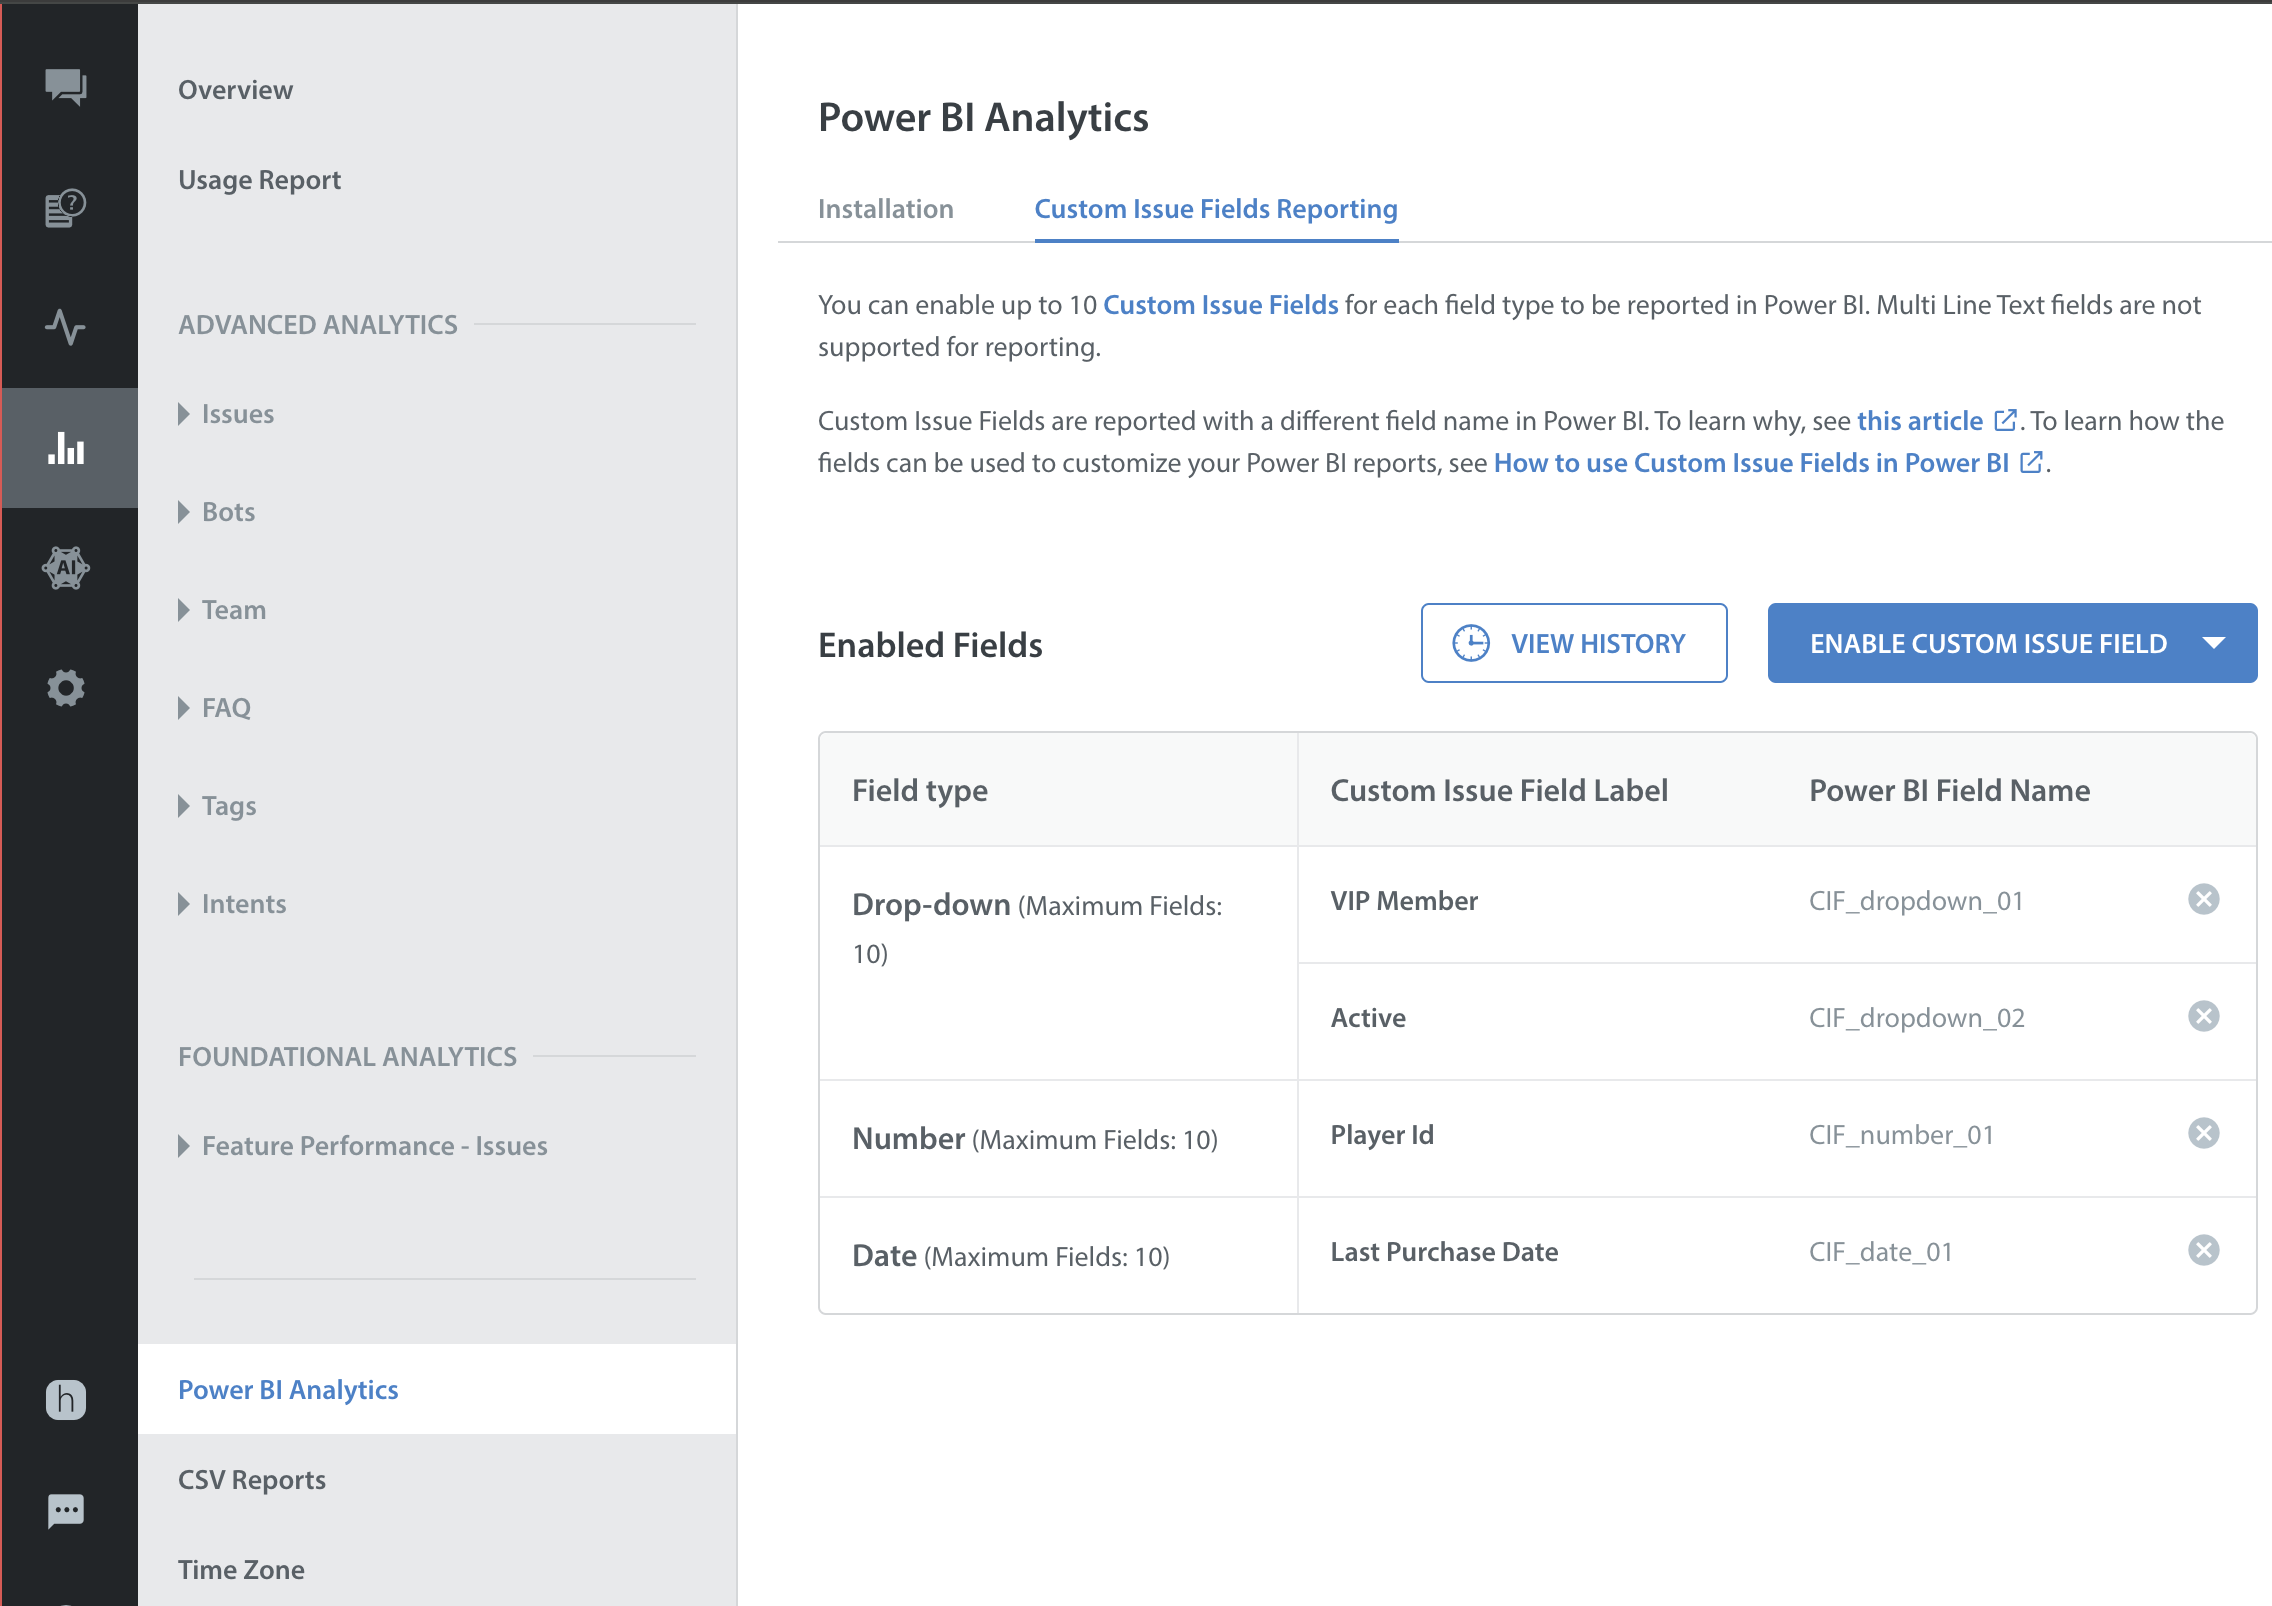Remove the Active dropdown field
The width and height of the screenshot is (2272, 1606).
click(2204, 1017)
